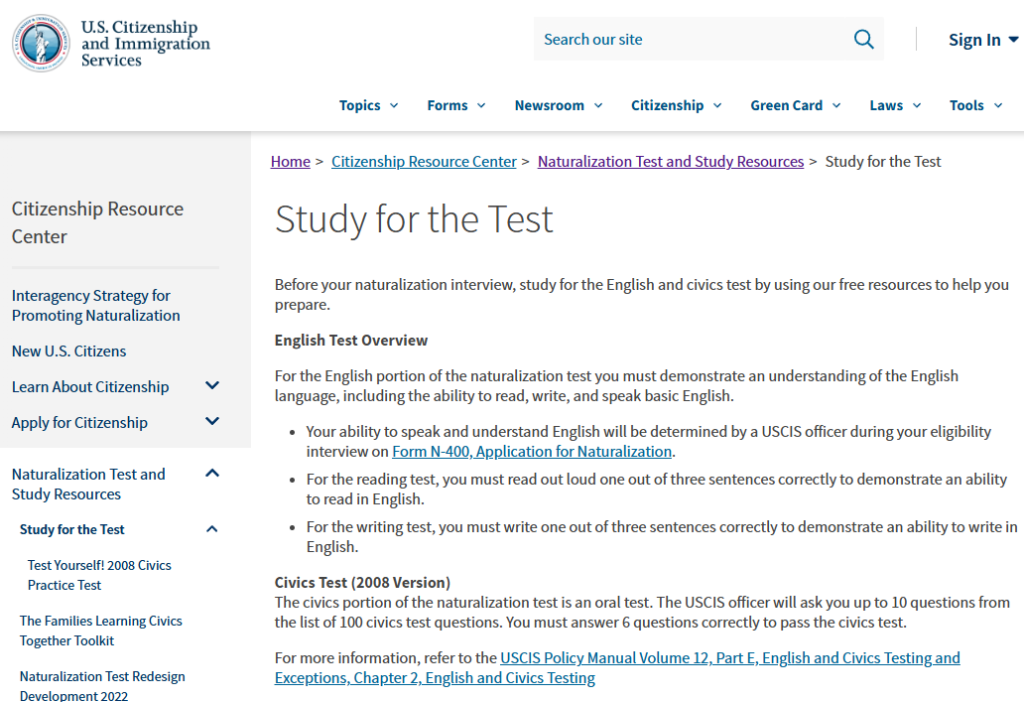Open the Topics menu
This screenshot has width=1024, height=702.
pyautogui.click(x=368, y=105)
